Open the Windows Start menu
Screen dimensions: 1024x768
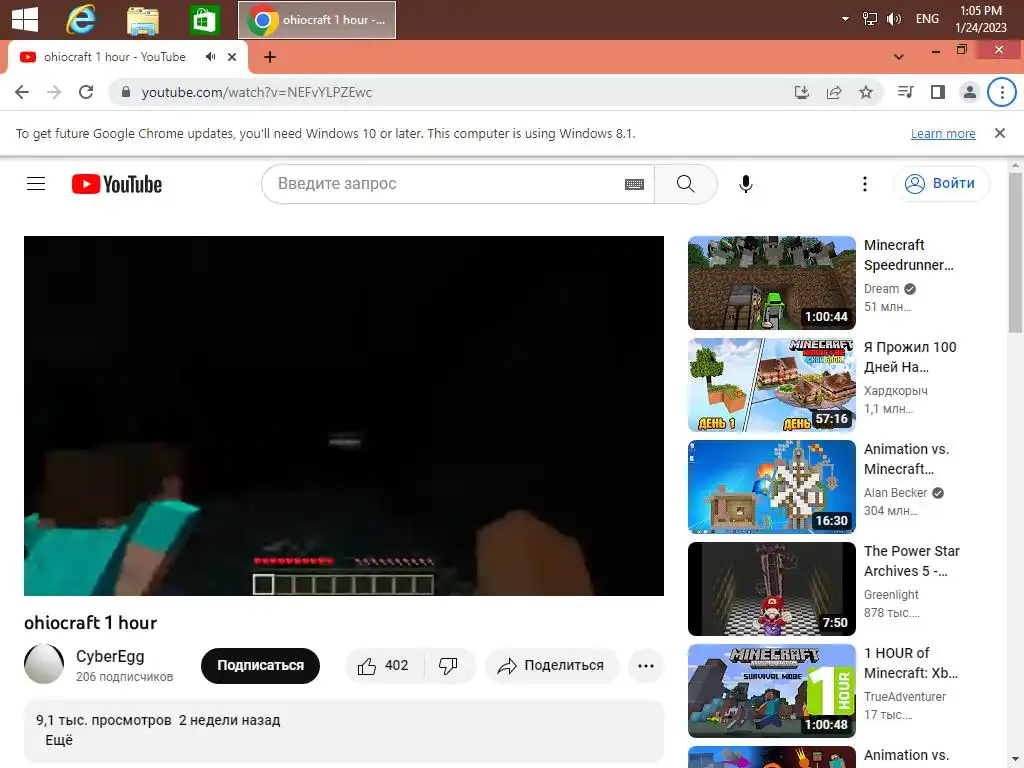point(25,19)
